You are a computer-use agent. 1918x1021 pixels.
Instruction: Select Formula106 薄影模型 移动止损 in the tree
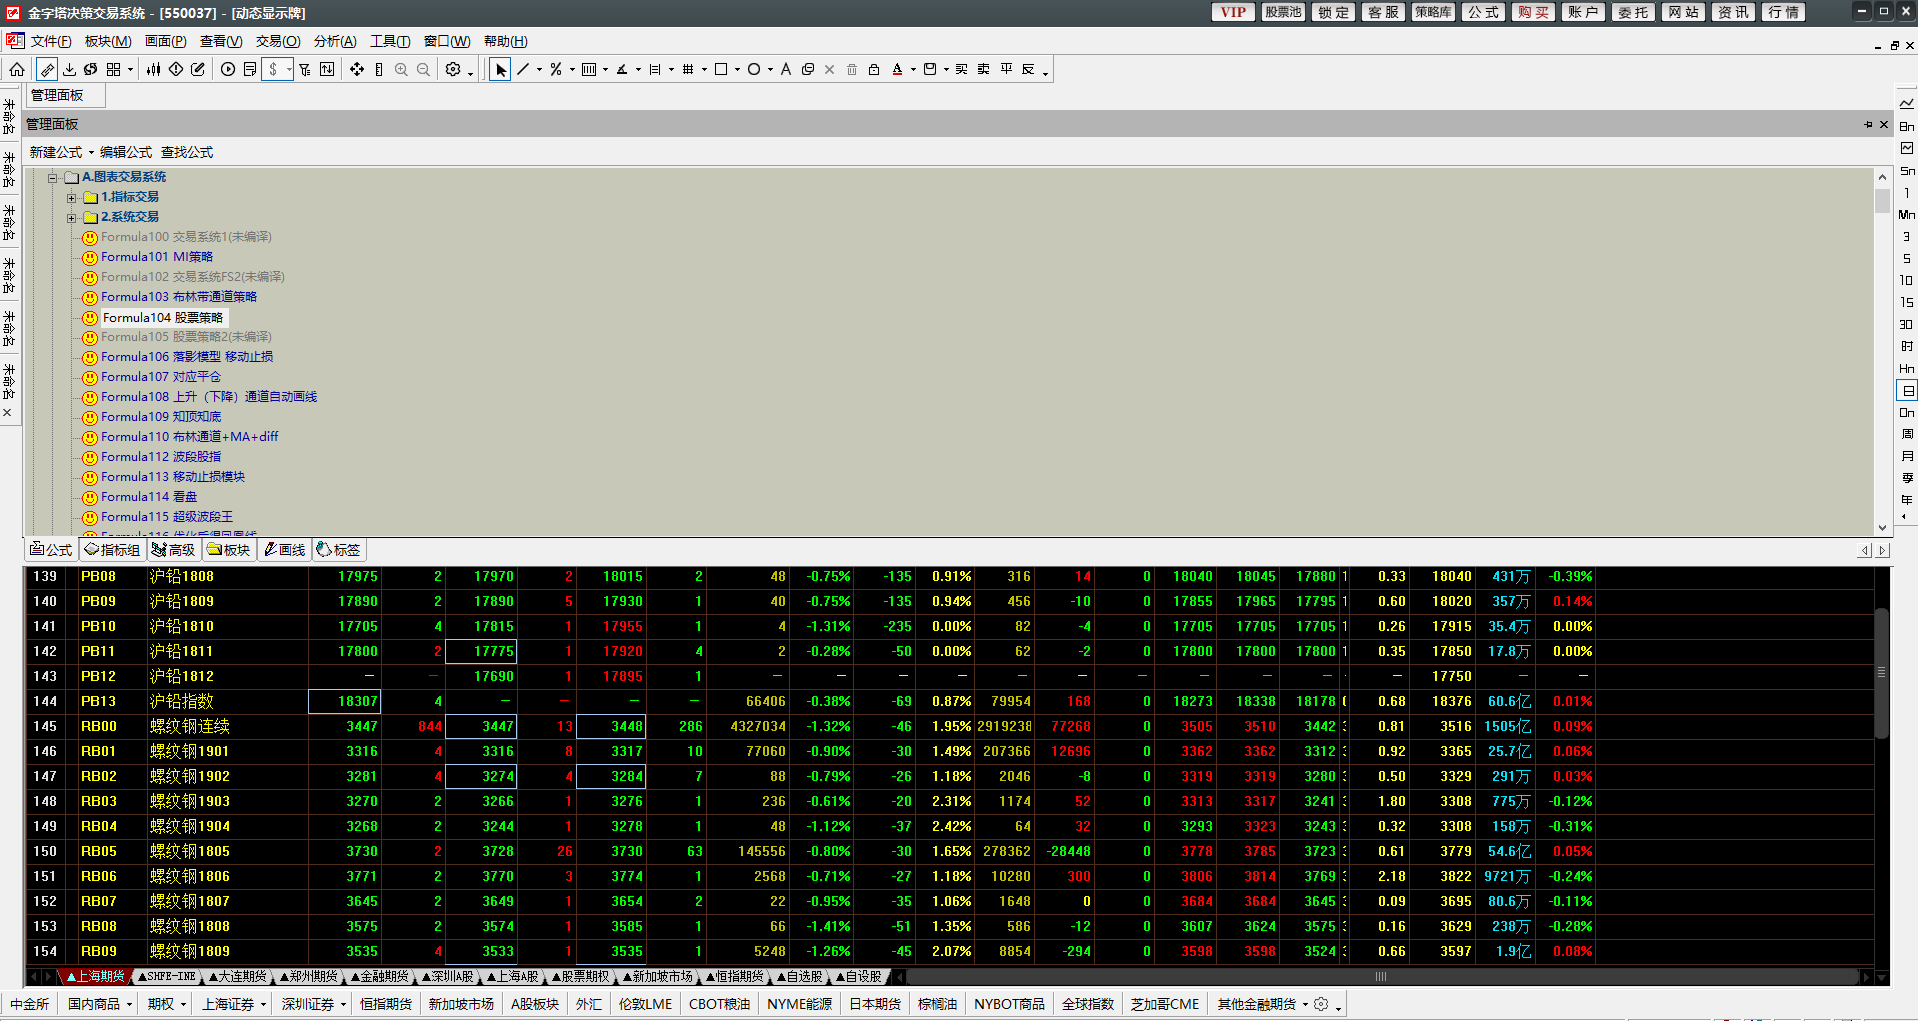coord(186,357)
